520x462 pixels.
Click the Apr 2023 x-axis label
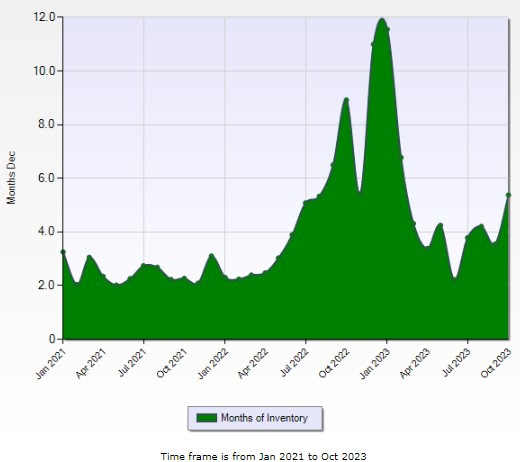tap(415, 363)
